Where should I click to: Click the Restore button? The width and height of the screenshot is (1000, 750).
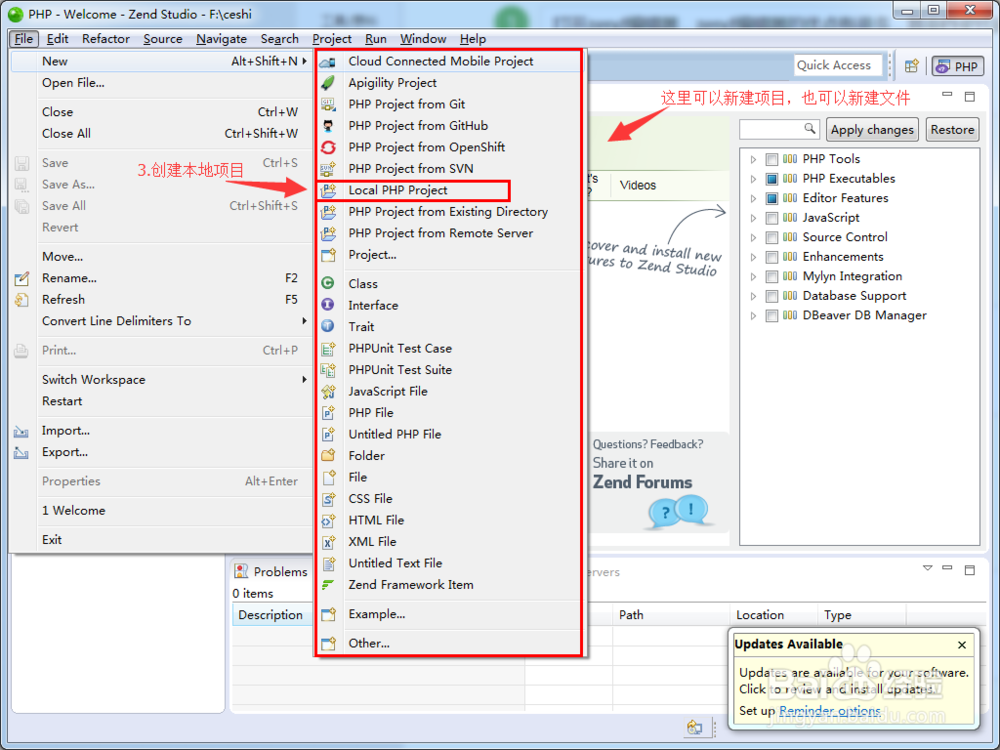pos(952,129)
